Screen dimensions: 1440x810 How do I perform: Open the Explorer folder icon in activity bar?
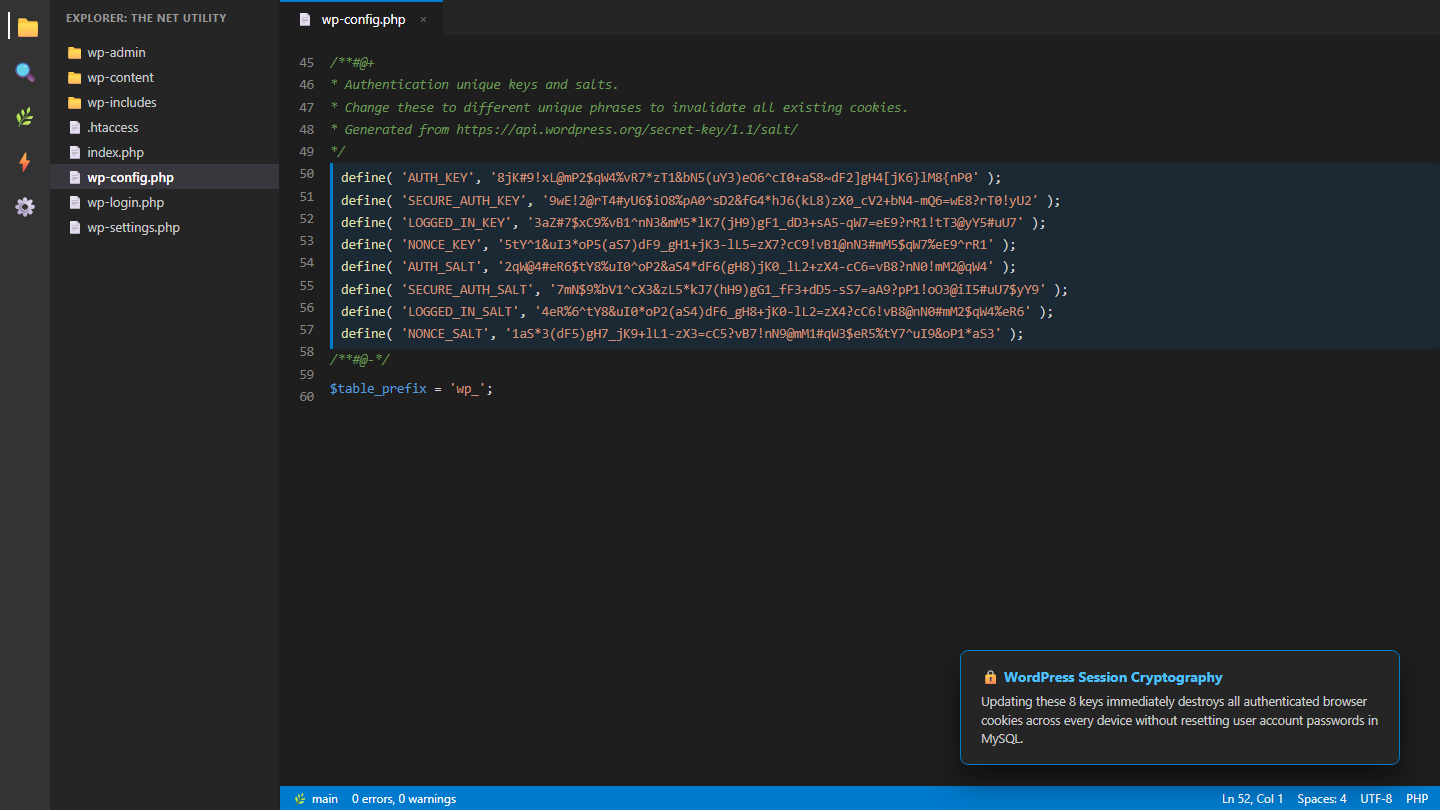click(x=27, y=27)
